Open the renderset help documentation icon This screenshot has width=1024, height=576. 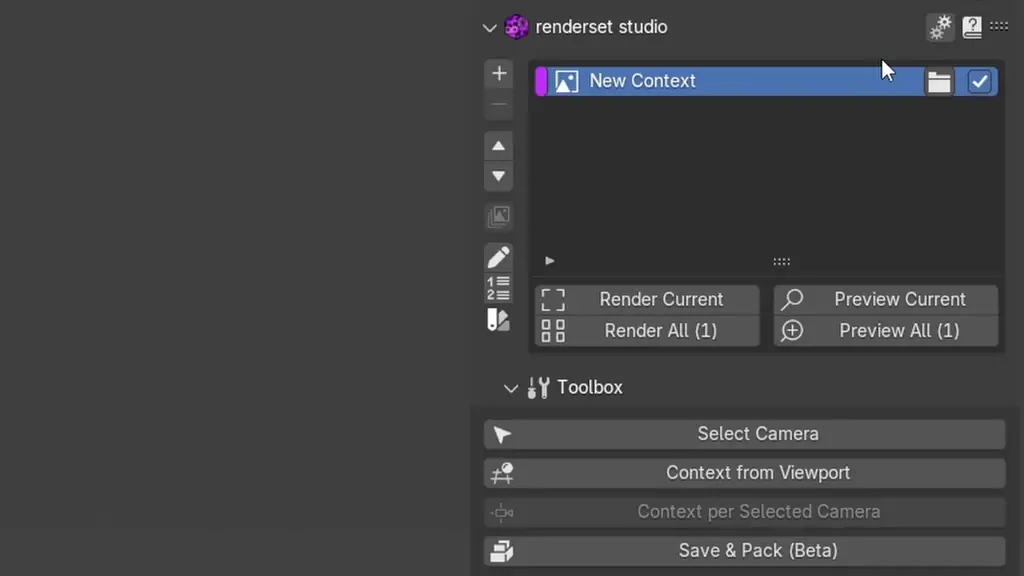point(972,27)
